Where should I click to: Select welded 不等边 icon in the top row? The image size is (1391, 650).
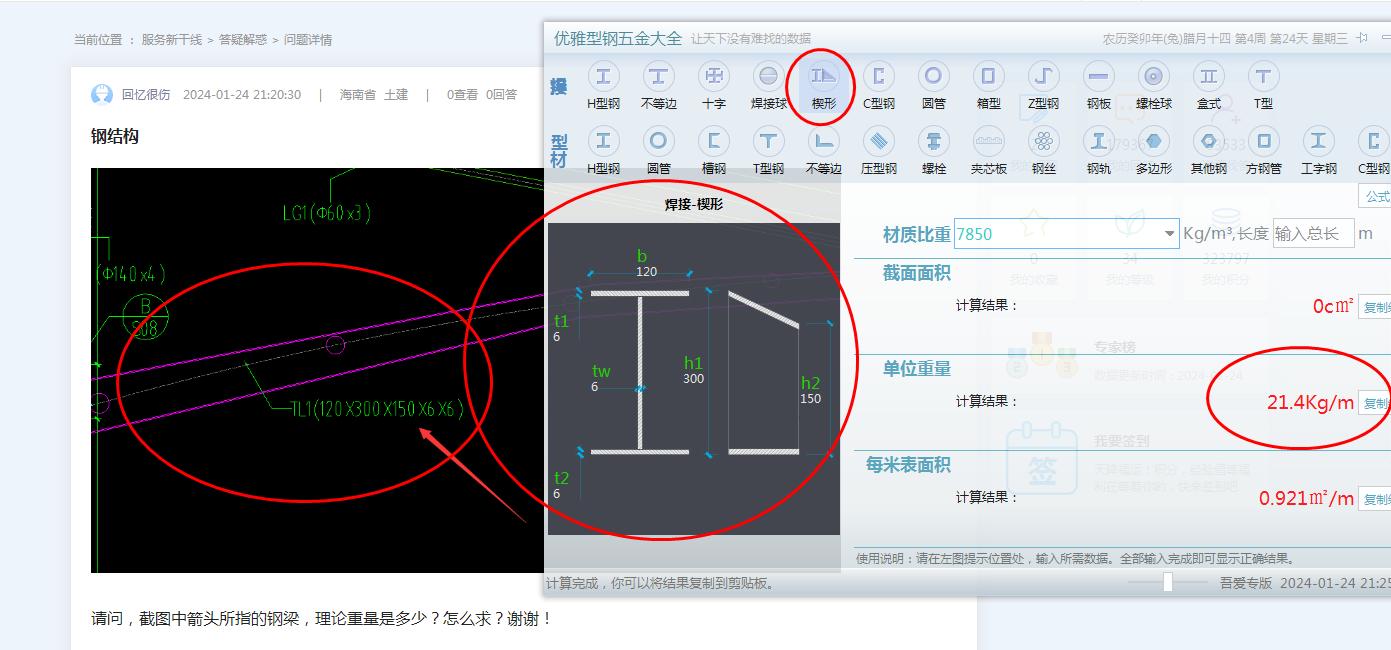coord(658,85)
